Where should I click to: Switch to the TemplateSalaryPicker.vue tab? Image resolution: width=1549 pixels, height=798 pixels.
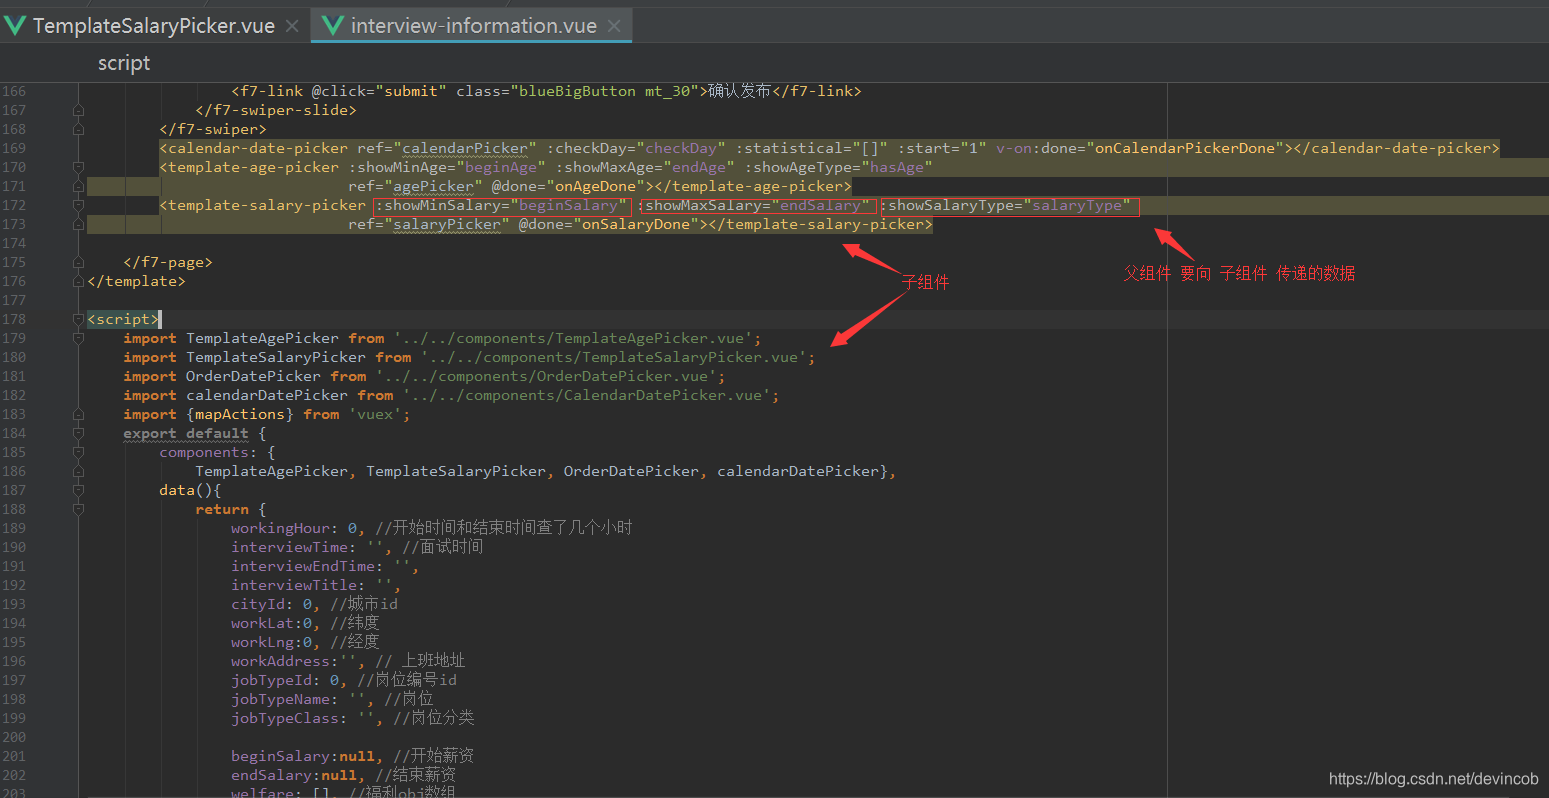[153, 26]
